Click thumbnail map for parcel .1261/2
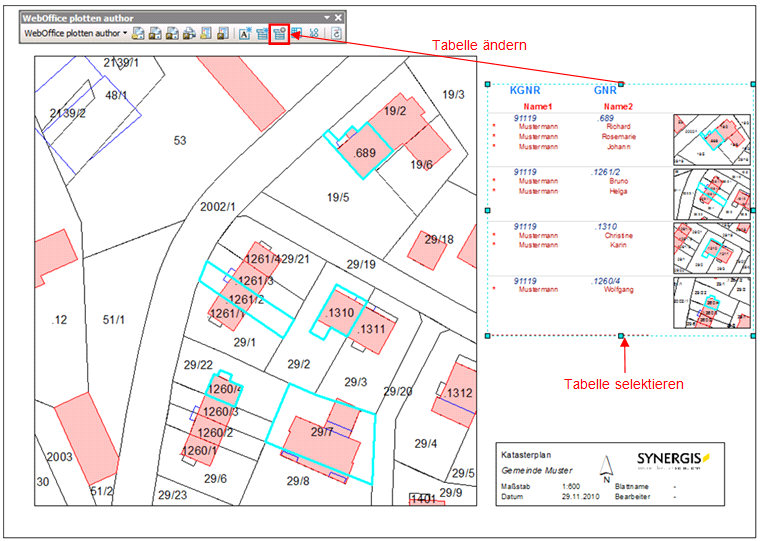Screen dimensions: 760x541 click(x=712, y=194)
